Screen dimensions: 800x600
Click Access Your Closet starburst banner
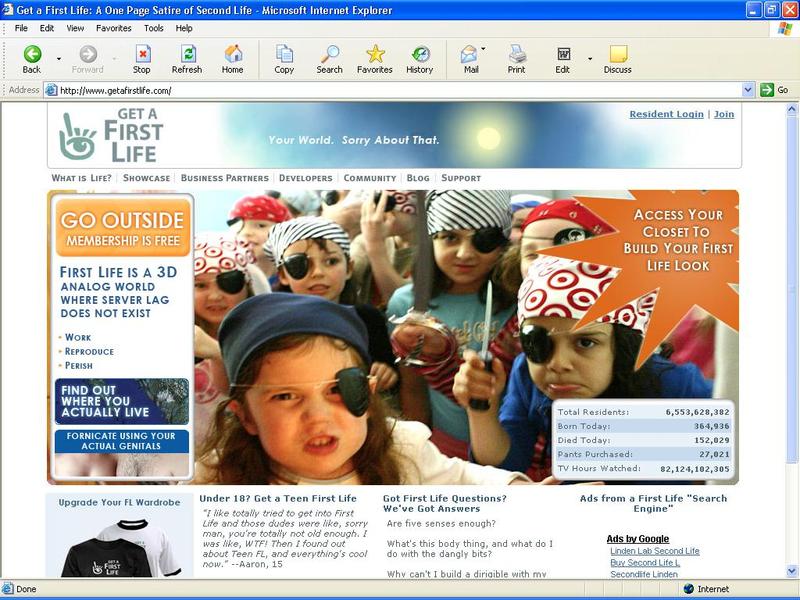(678, 240)
